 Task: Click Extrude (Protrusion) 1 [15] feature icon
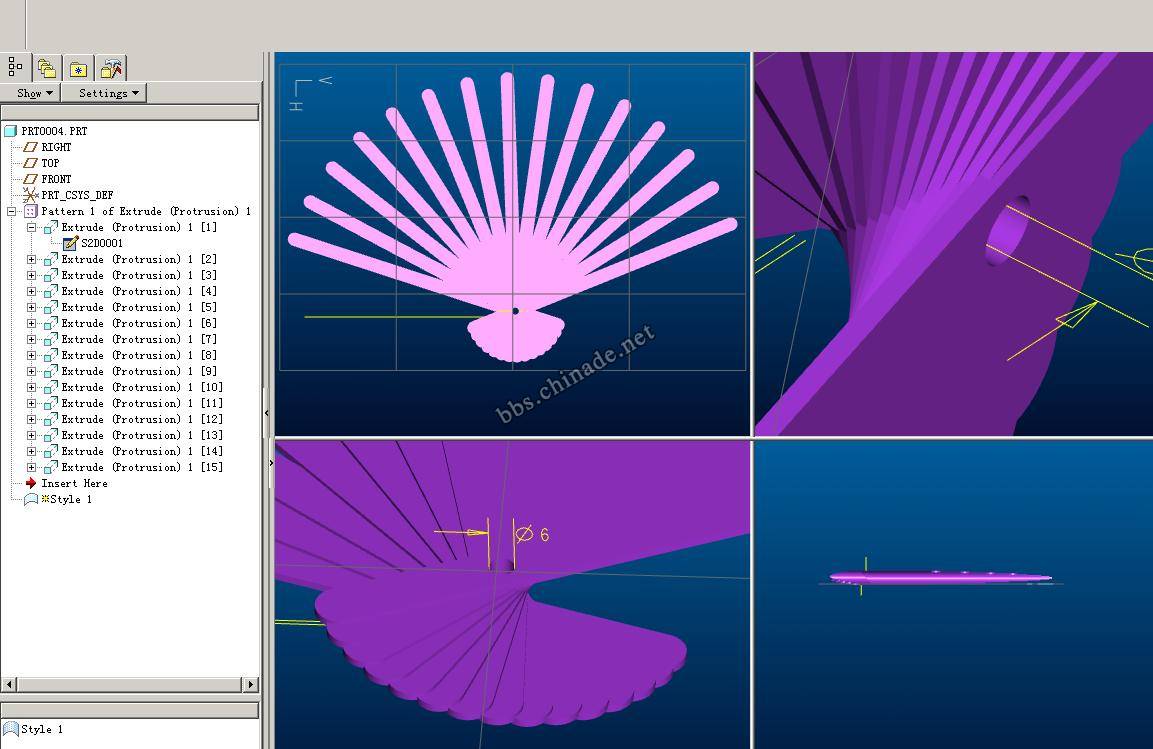[51, 467]
